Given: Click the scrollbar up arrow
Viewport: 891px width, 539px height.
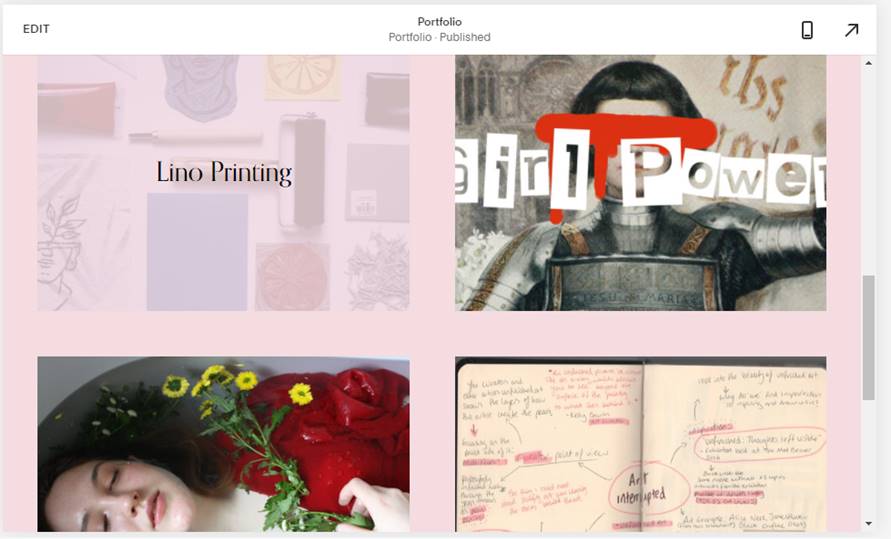Looking at the screenshot, I should point(868,63).
